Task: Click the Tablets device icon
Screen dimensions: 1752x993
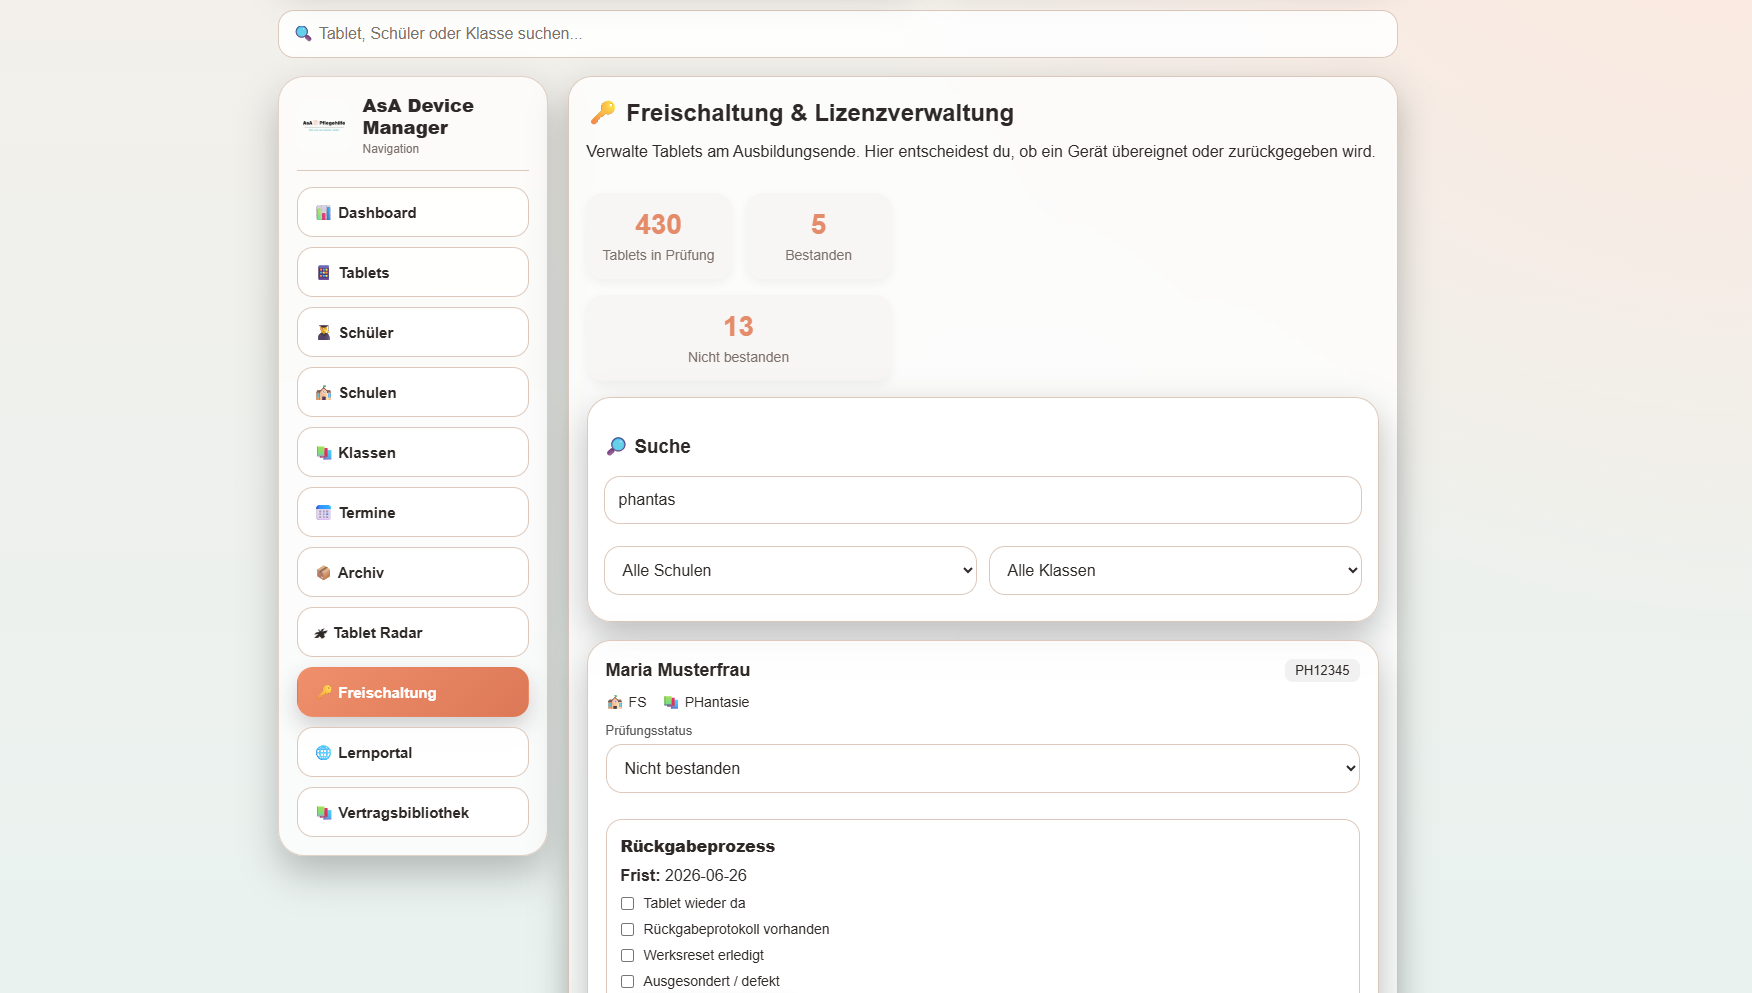Action: (x=323, y=272)
